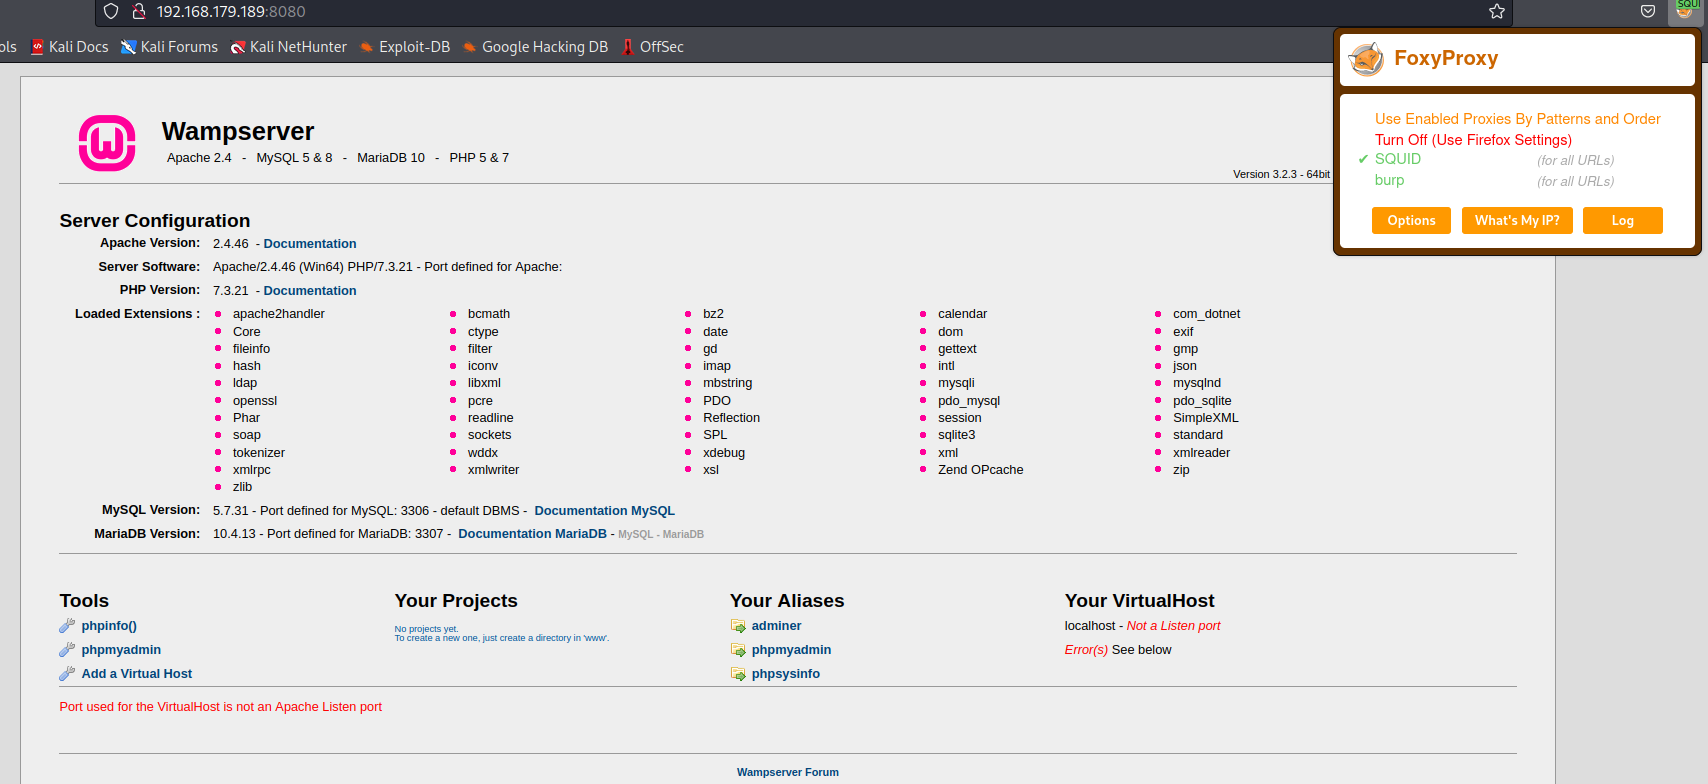This screenshot has width=1708, height=784.
Task: Open the Documentation MySQL link
Action: click(x=604, y=511)
